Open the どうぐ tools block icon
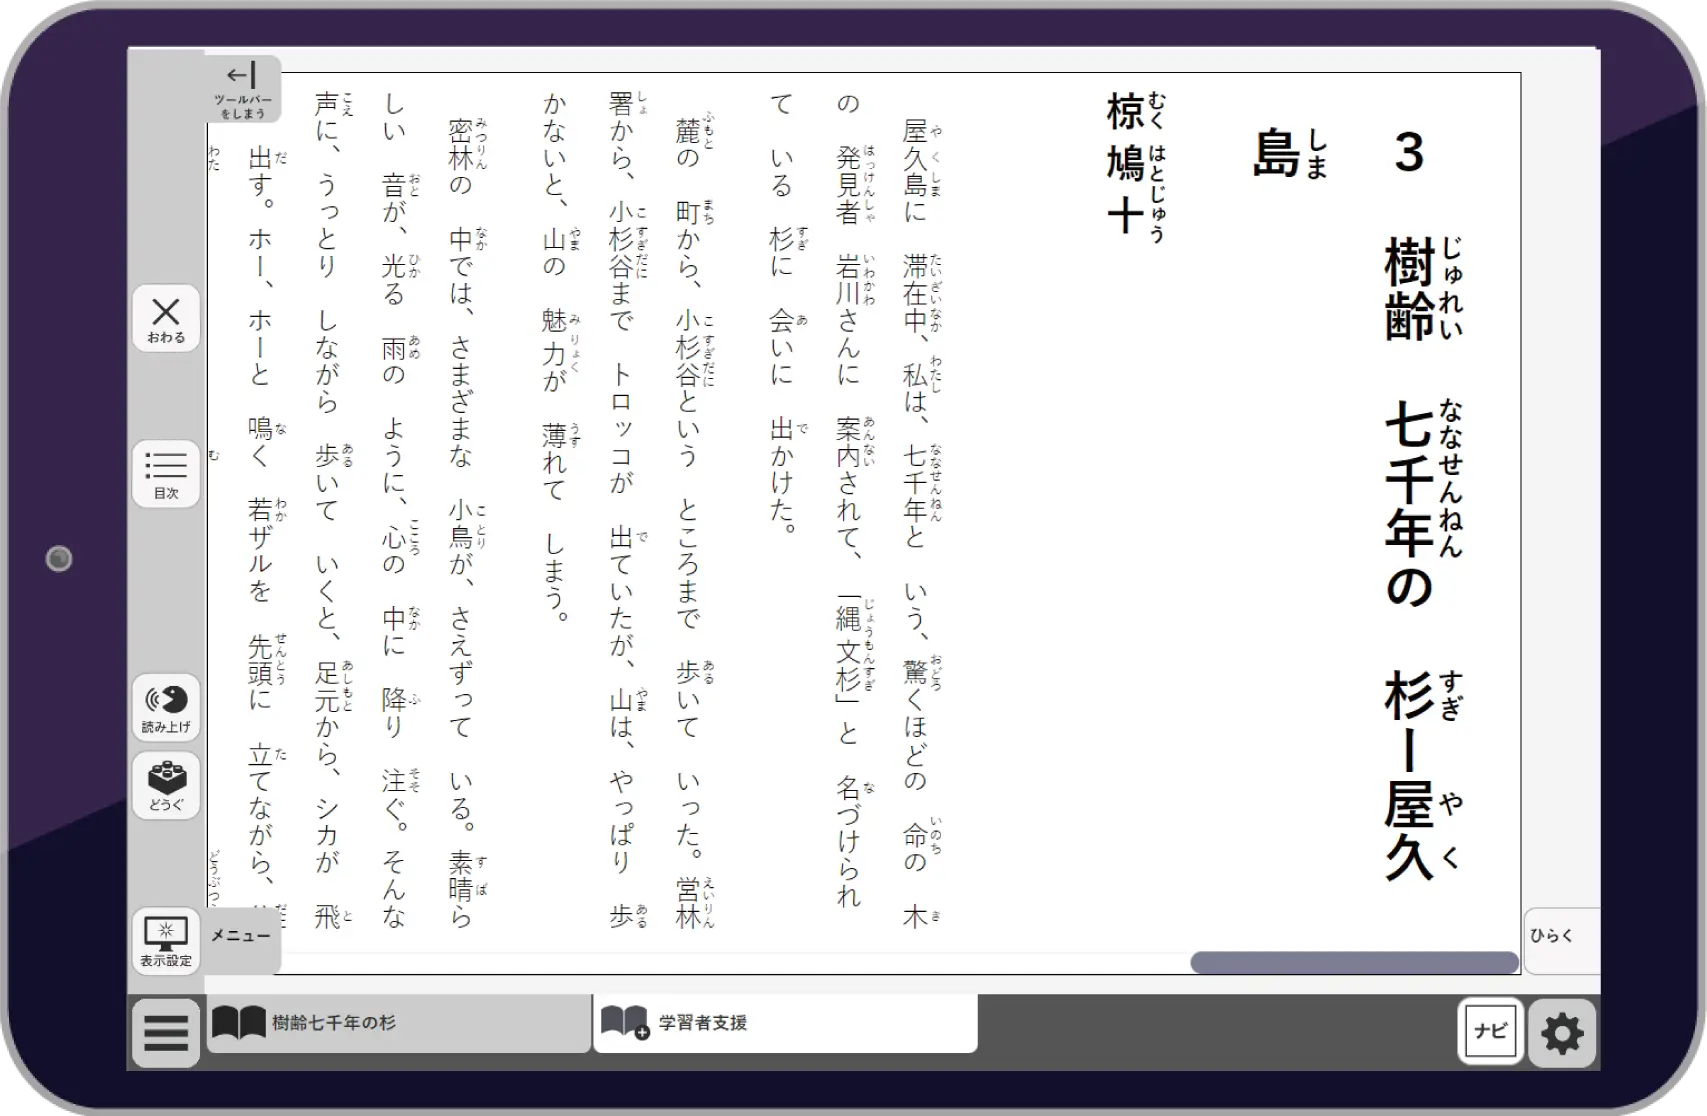 166,786
